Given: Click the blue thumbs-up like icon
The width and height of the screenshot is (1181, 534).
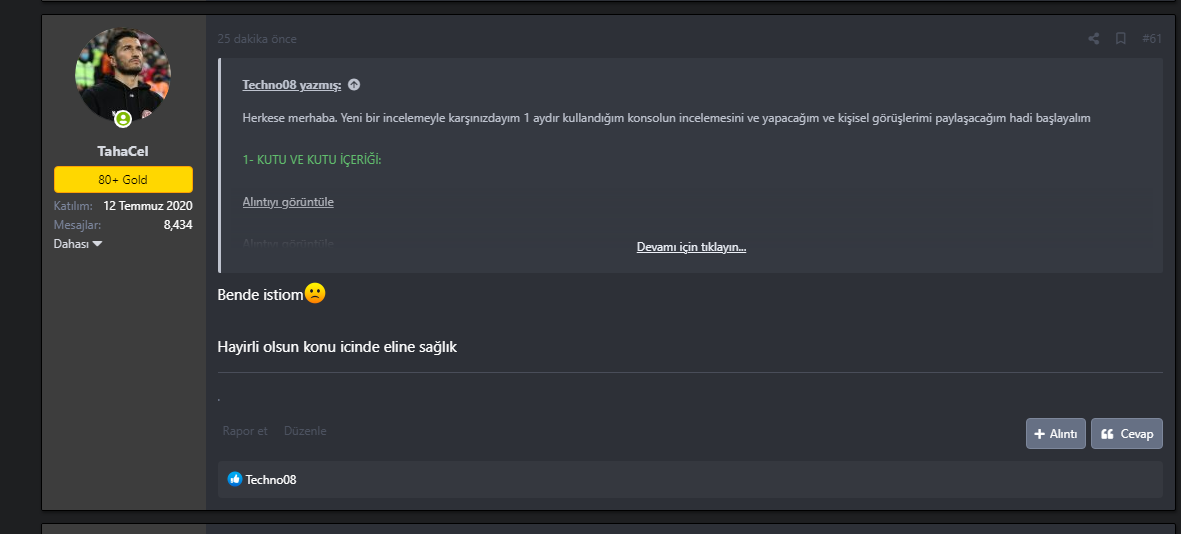Looking at the screenshot, I should click(x=235, y=479).
